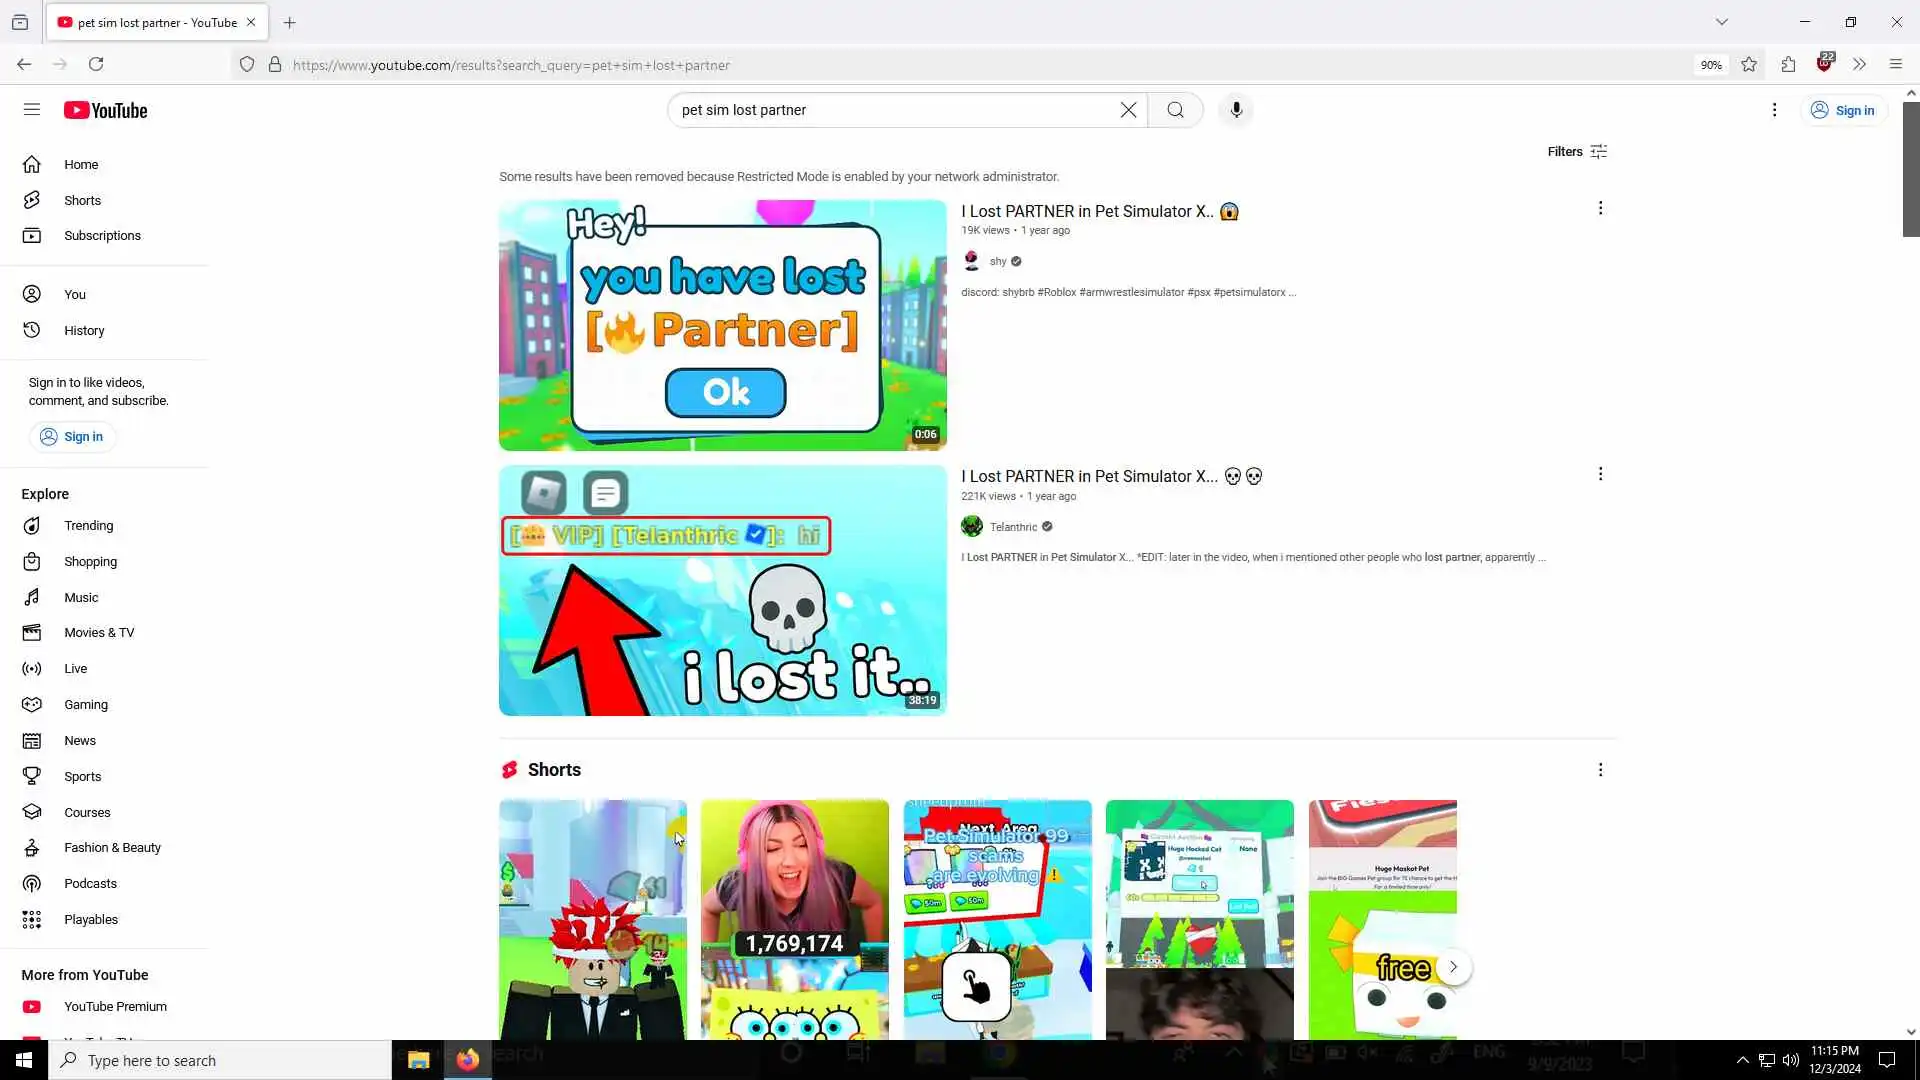
Task: Click the voice search microphone icon
Action: pos(1236,110)
